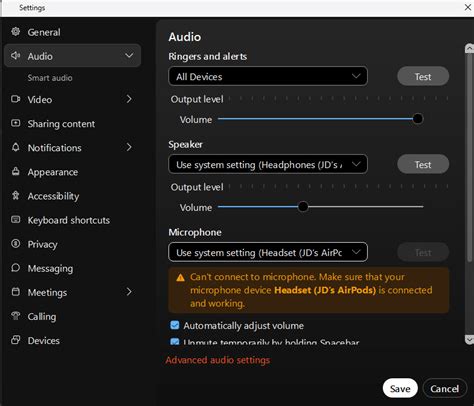The image size is (474, 406).
Task: Toggle Automatically adjust volume checkbox
Action: 175,325
